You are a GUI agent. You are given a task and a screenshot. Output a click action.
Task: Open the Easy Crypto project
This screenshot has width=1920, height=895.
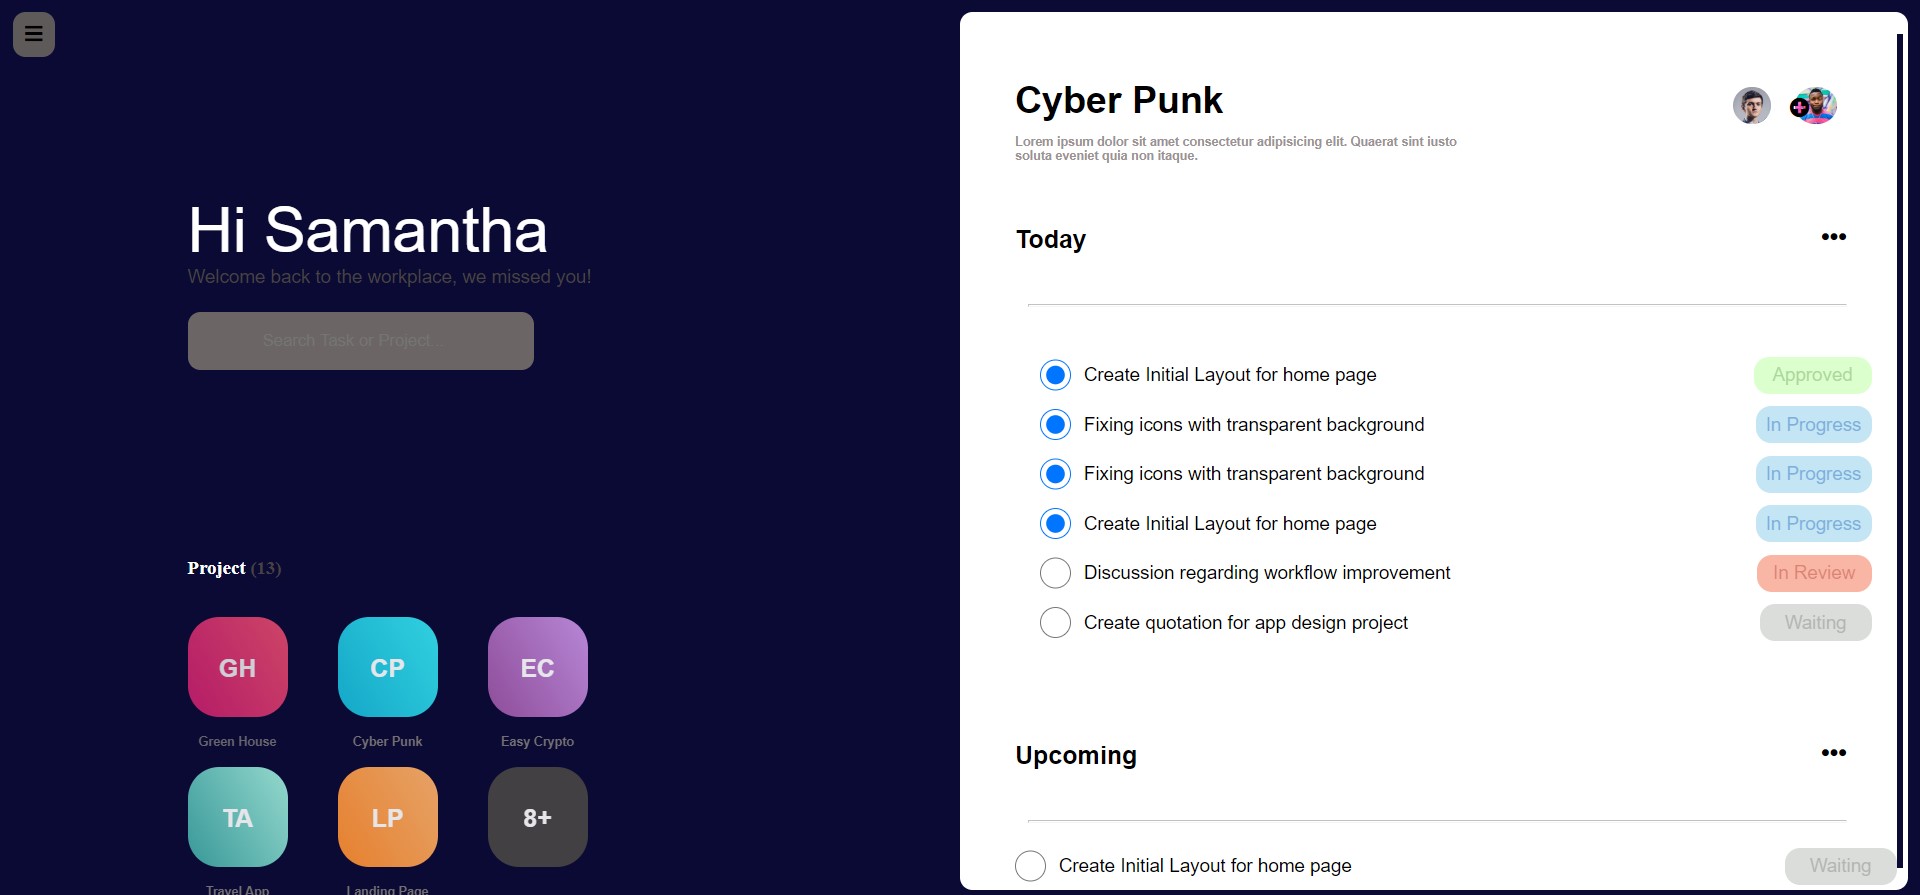[536, 667]
